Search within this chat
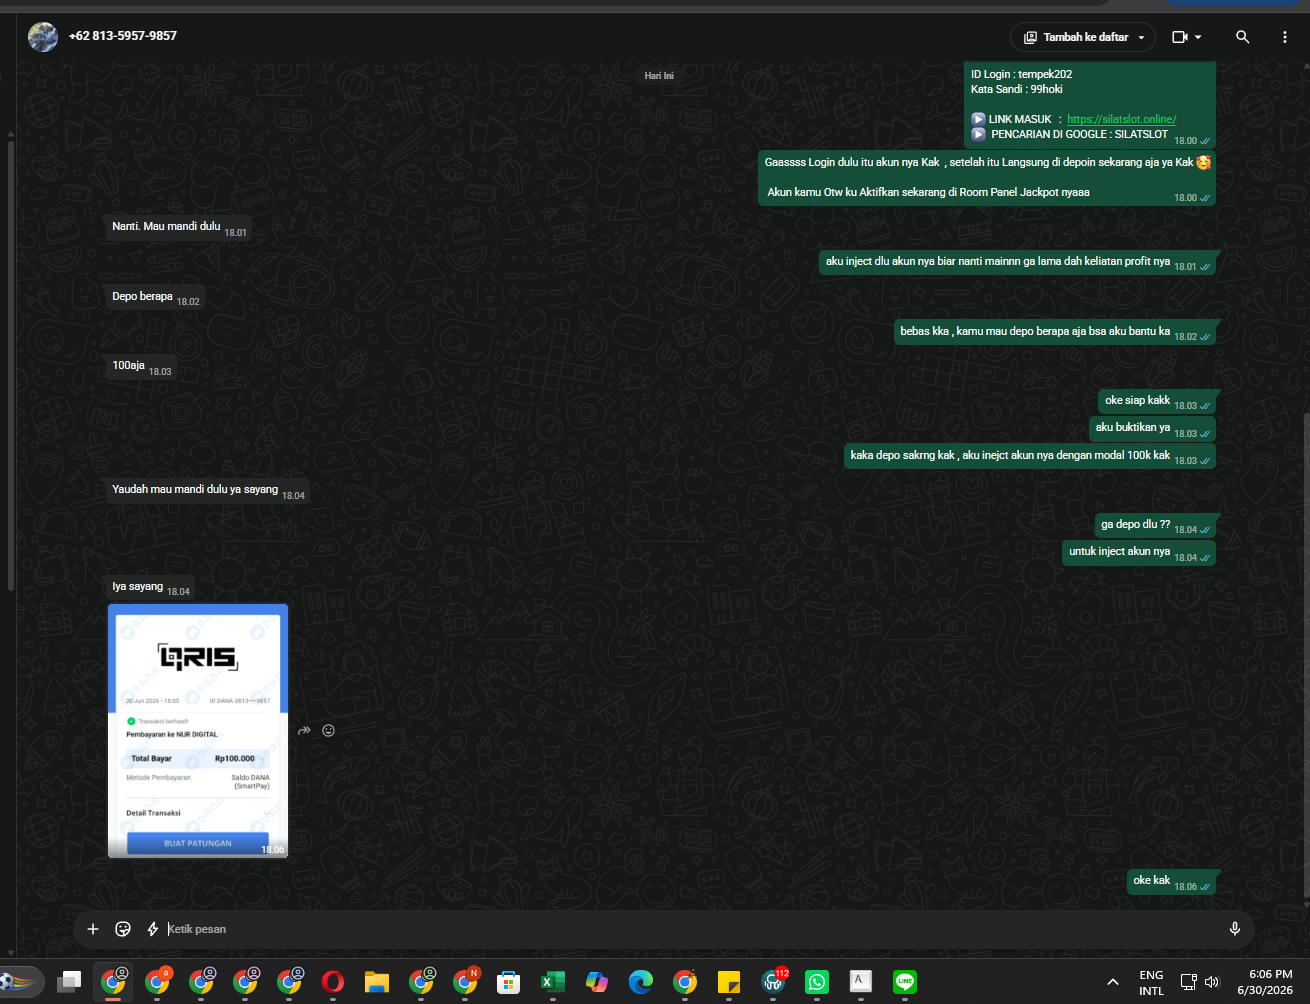Screen dimensions: 1310x1004 click(1242, 37)
